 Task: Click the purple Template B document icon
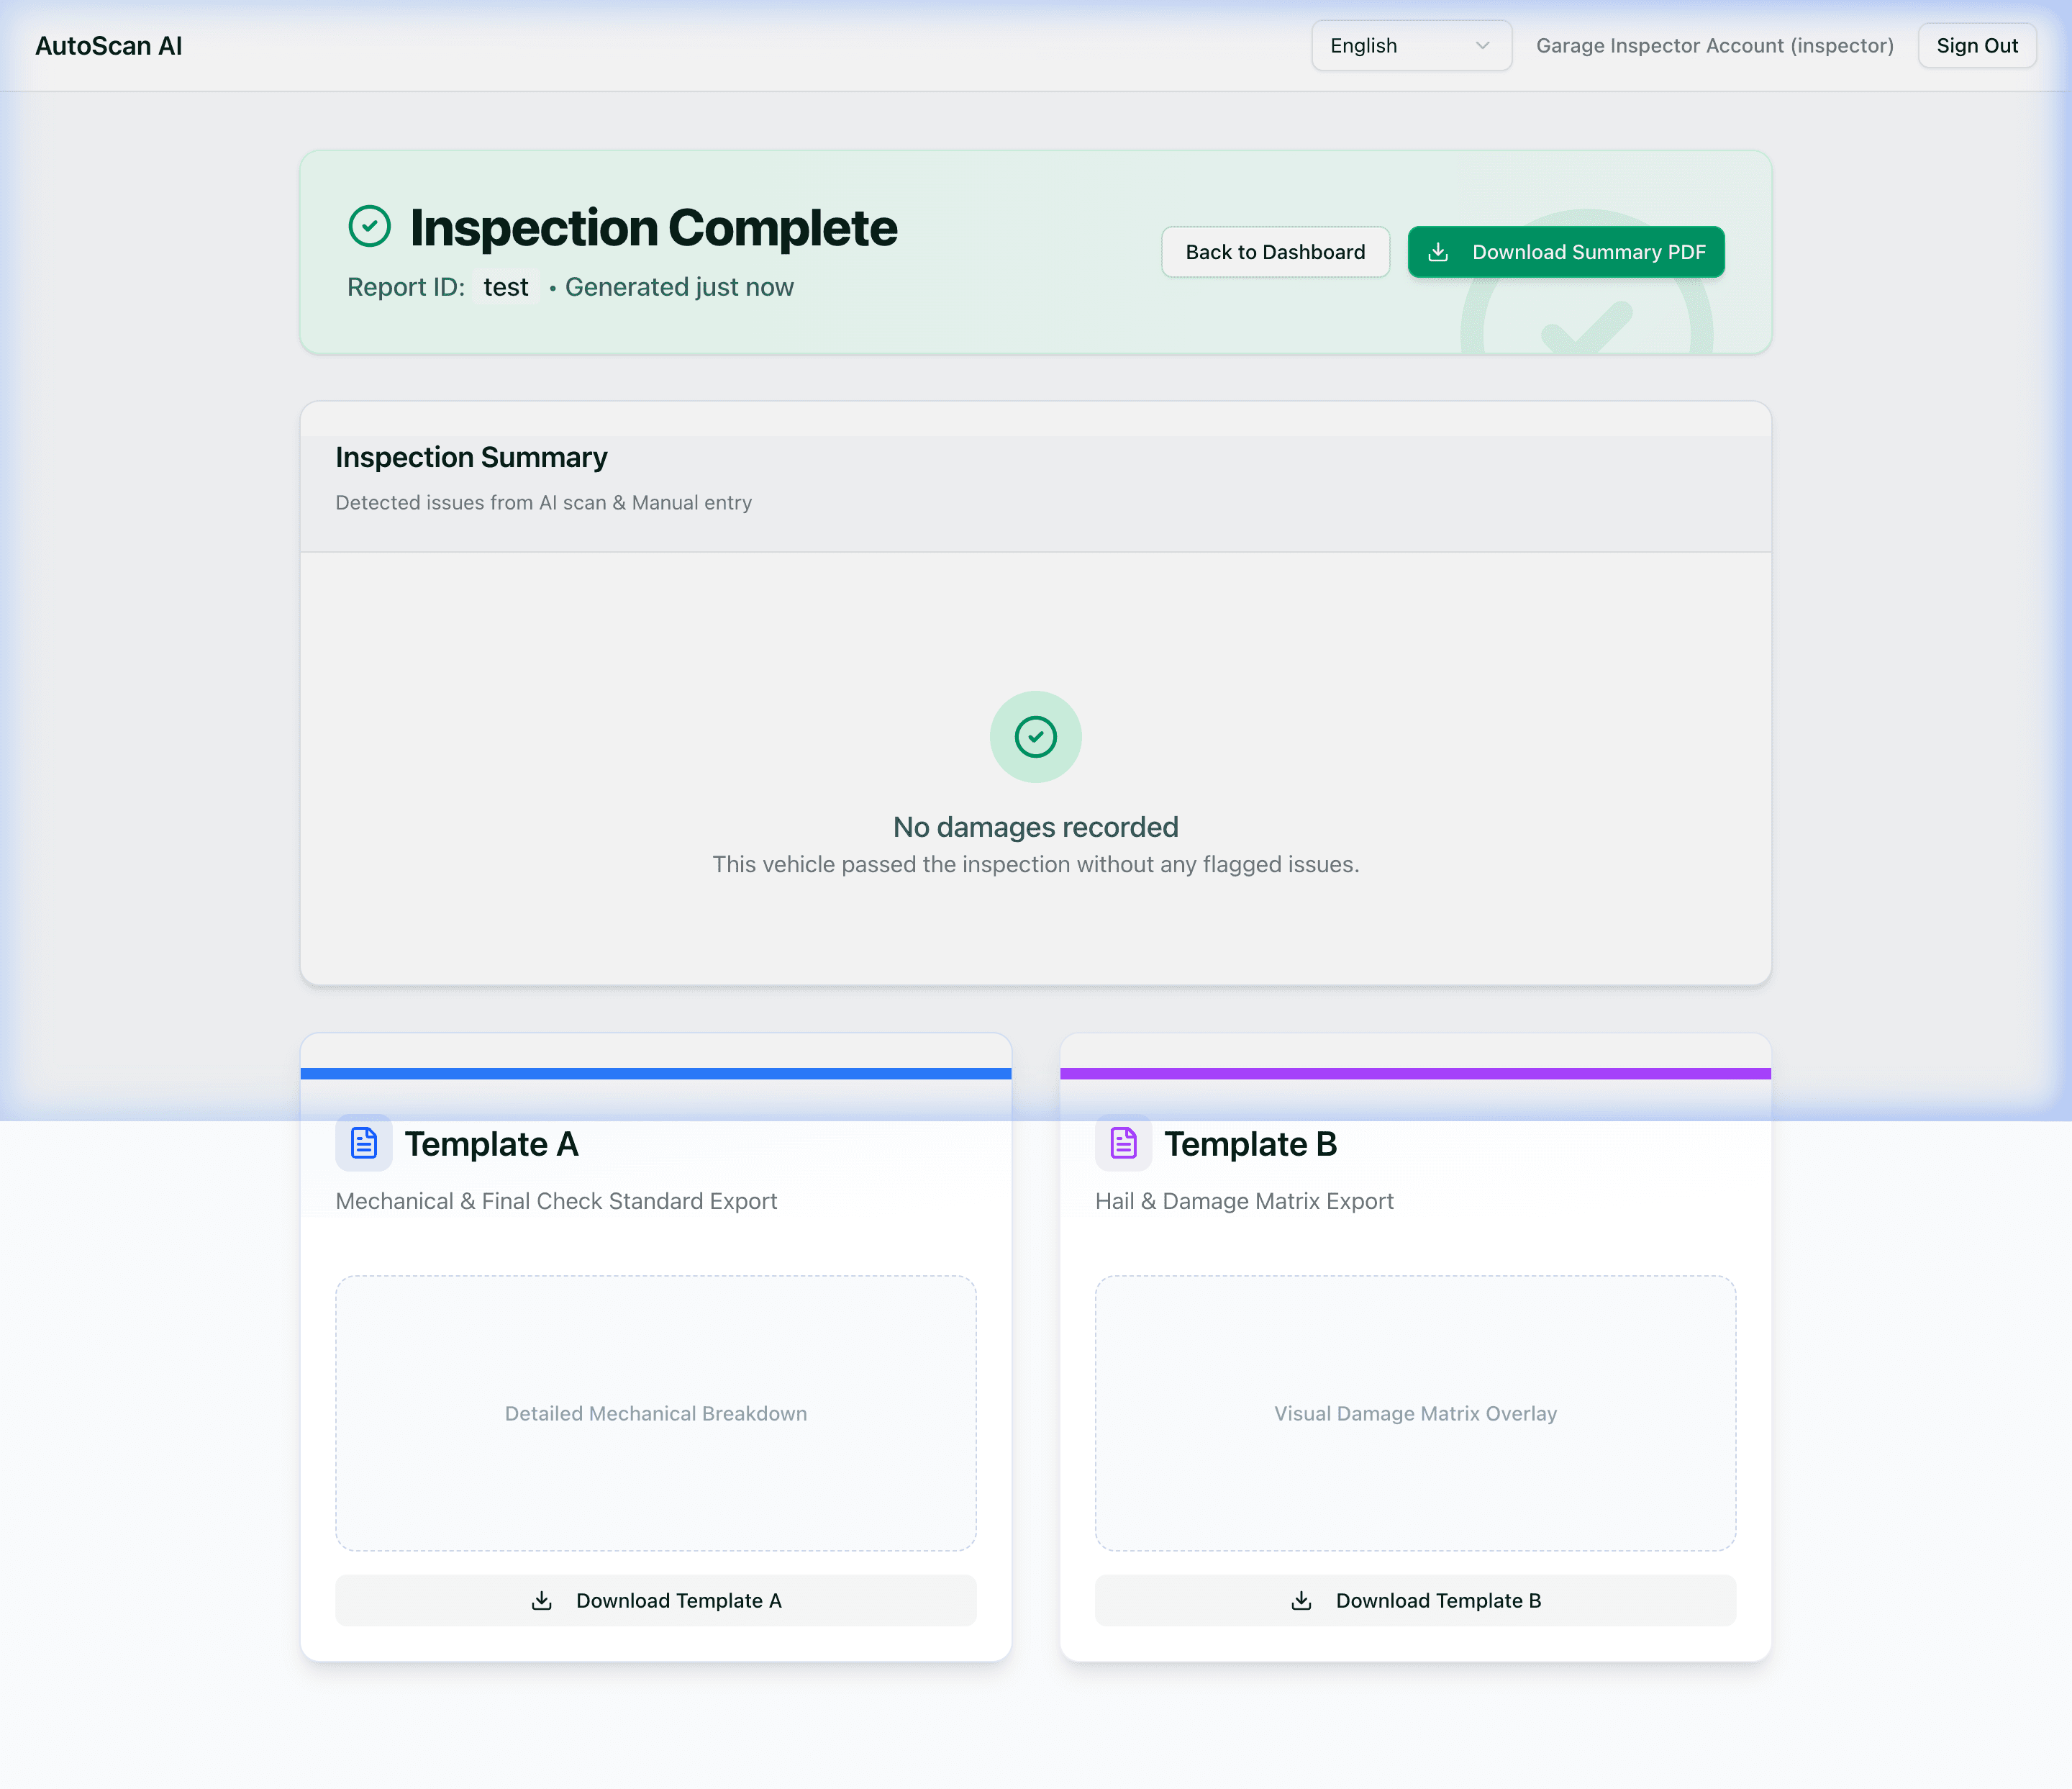pos(1123,1143)
